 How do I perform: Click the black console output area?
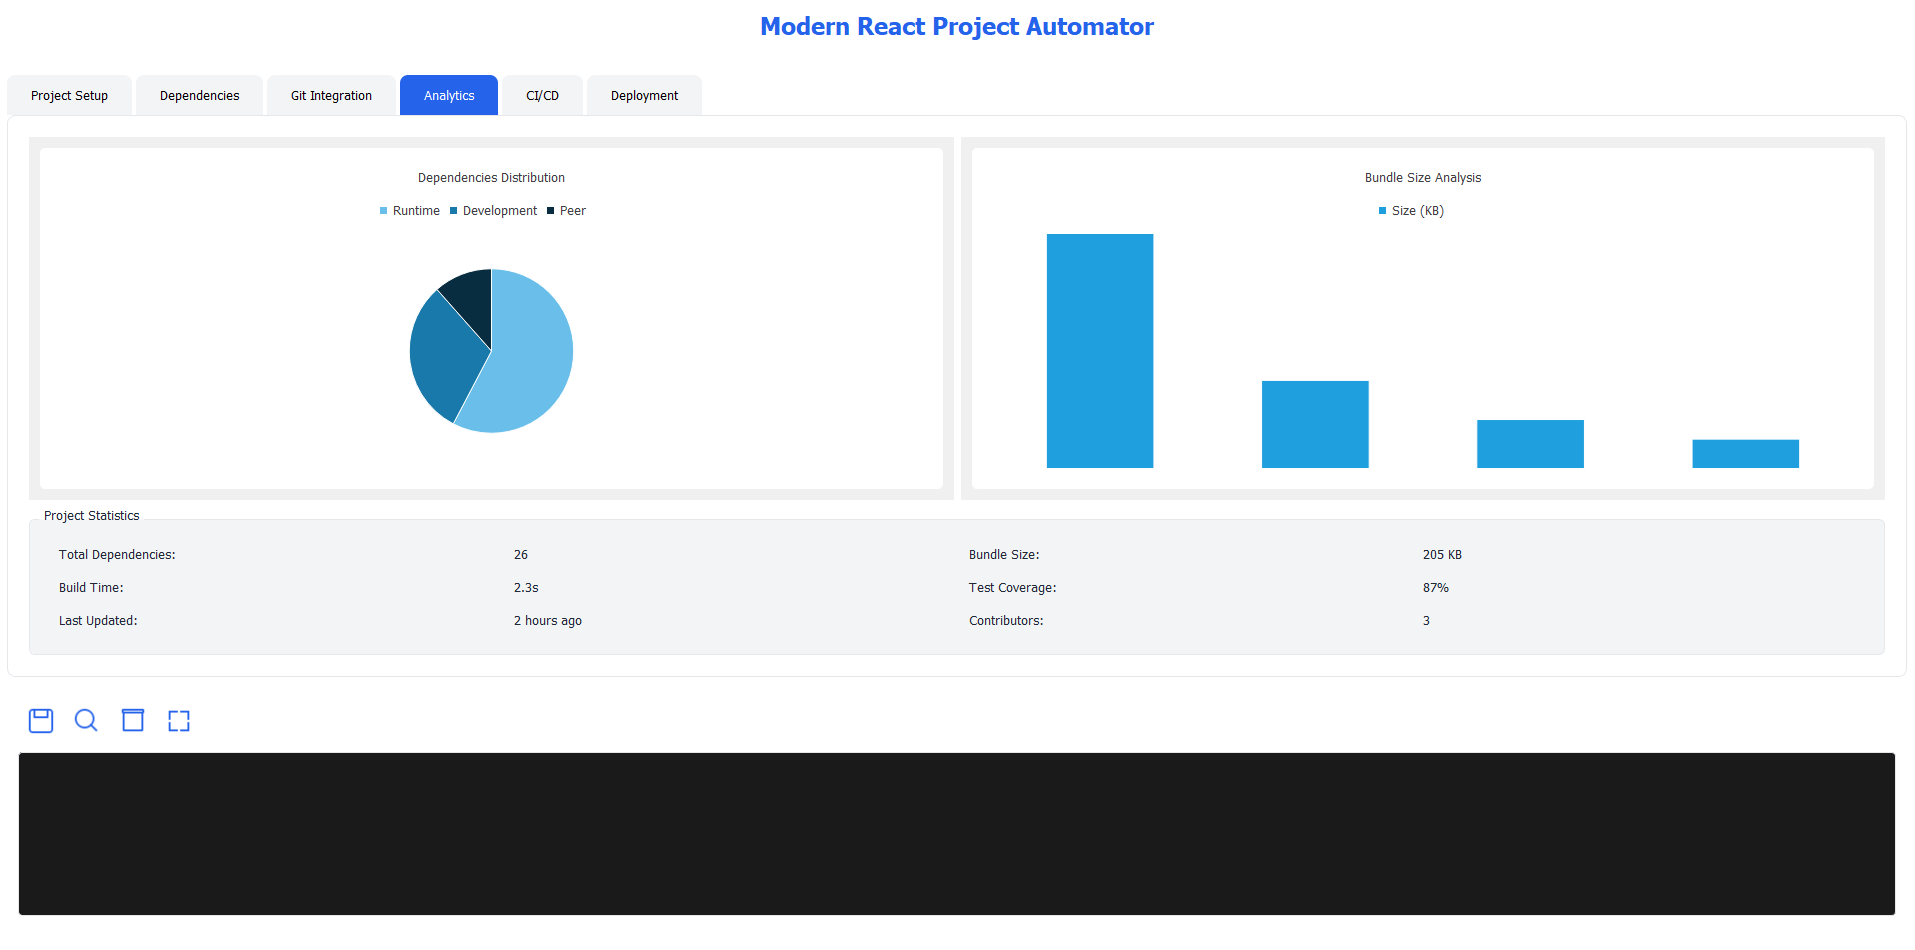[957, 834]
